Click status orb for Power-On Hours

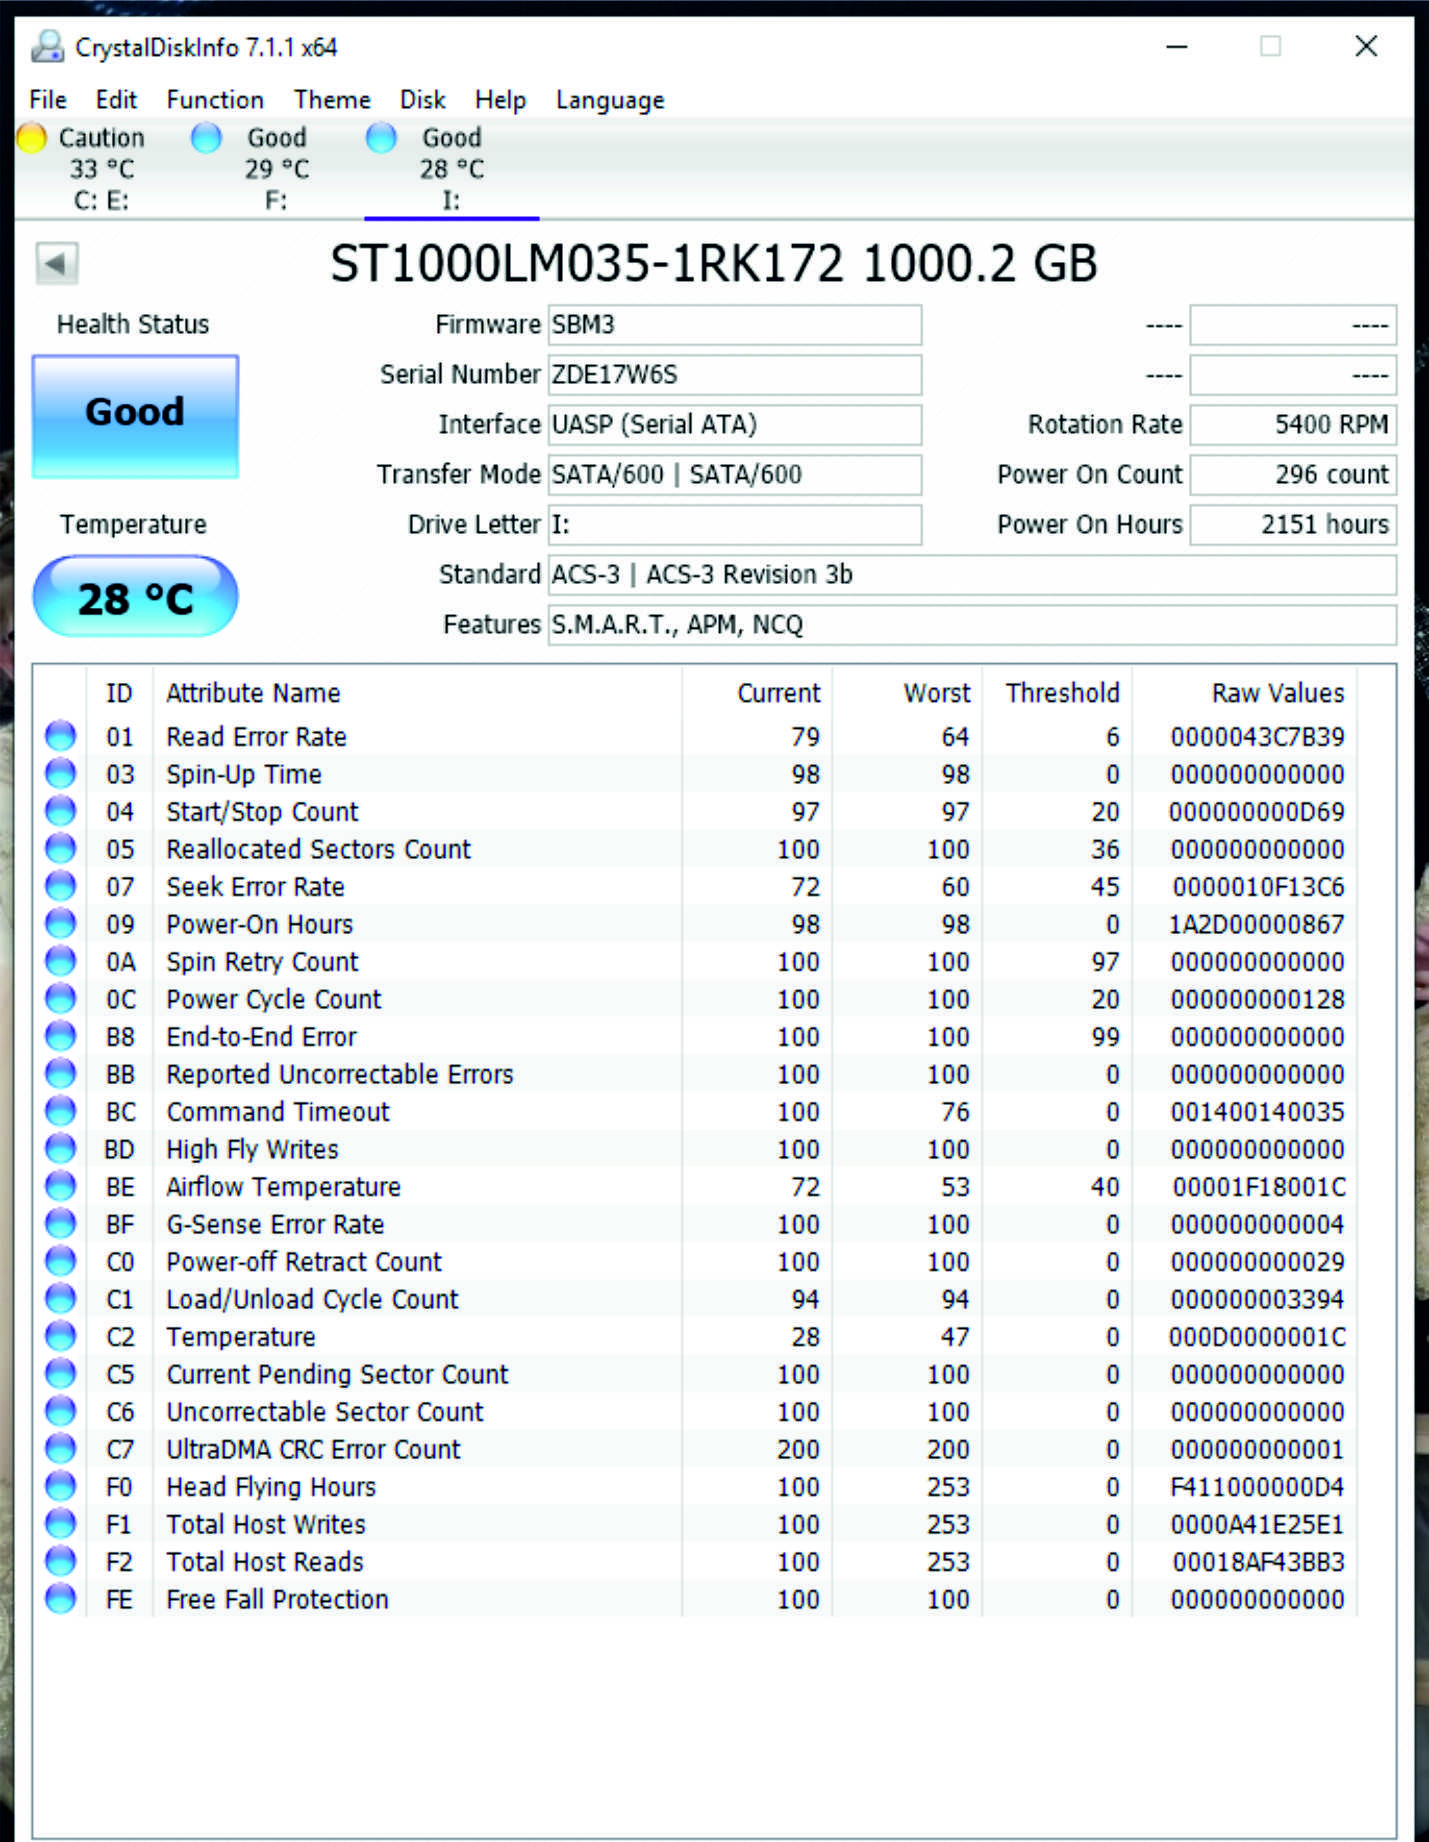[x=61, y=923]
